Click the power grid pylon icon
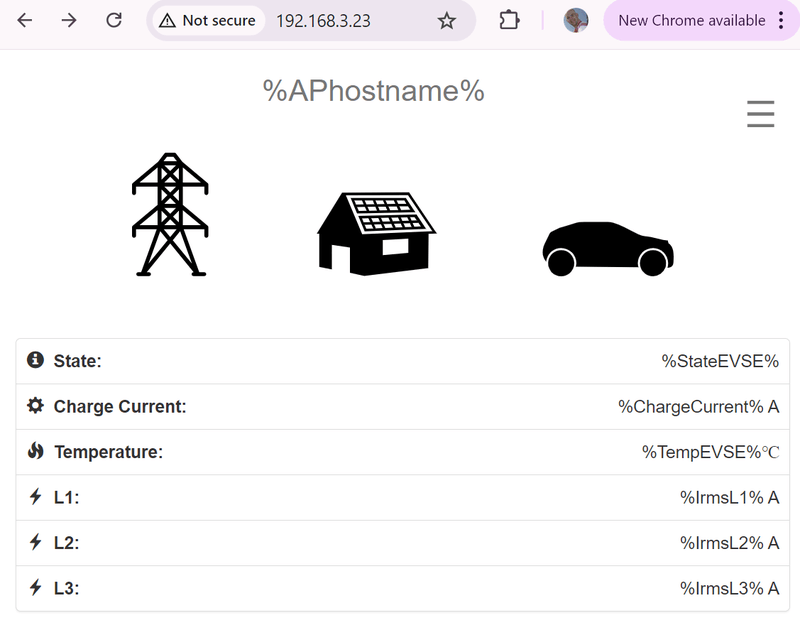Screen dimensions: 800x630 tap(170, 214)
